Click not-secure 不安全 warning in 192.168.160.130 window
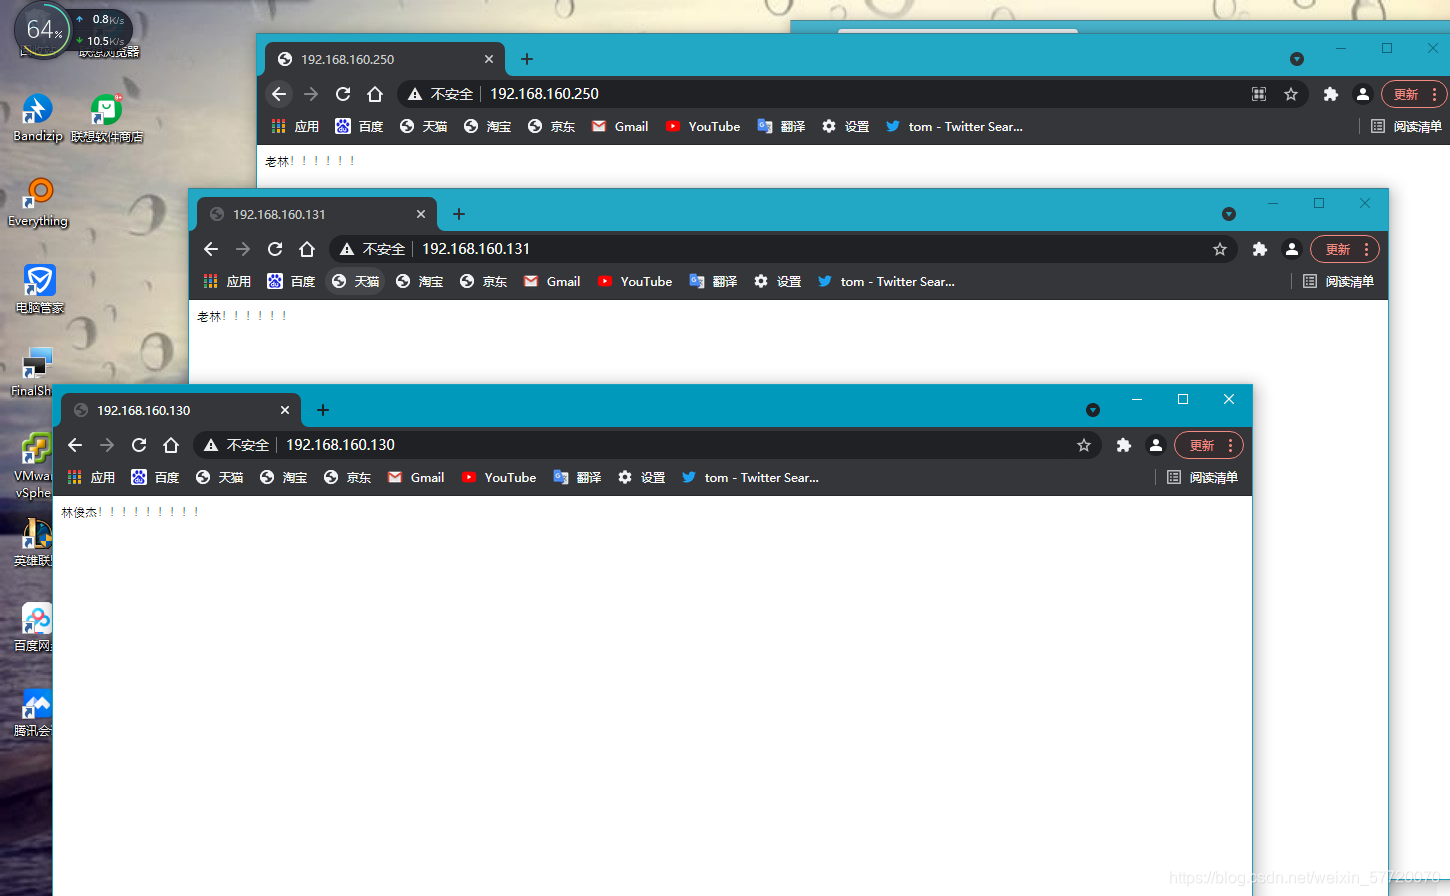Image resolution: width=1450 pixels, height=896 pixels. (236, 445)
